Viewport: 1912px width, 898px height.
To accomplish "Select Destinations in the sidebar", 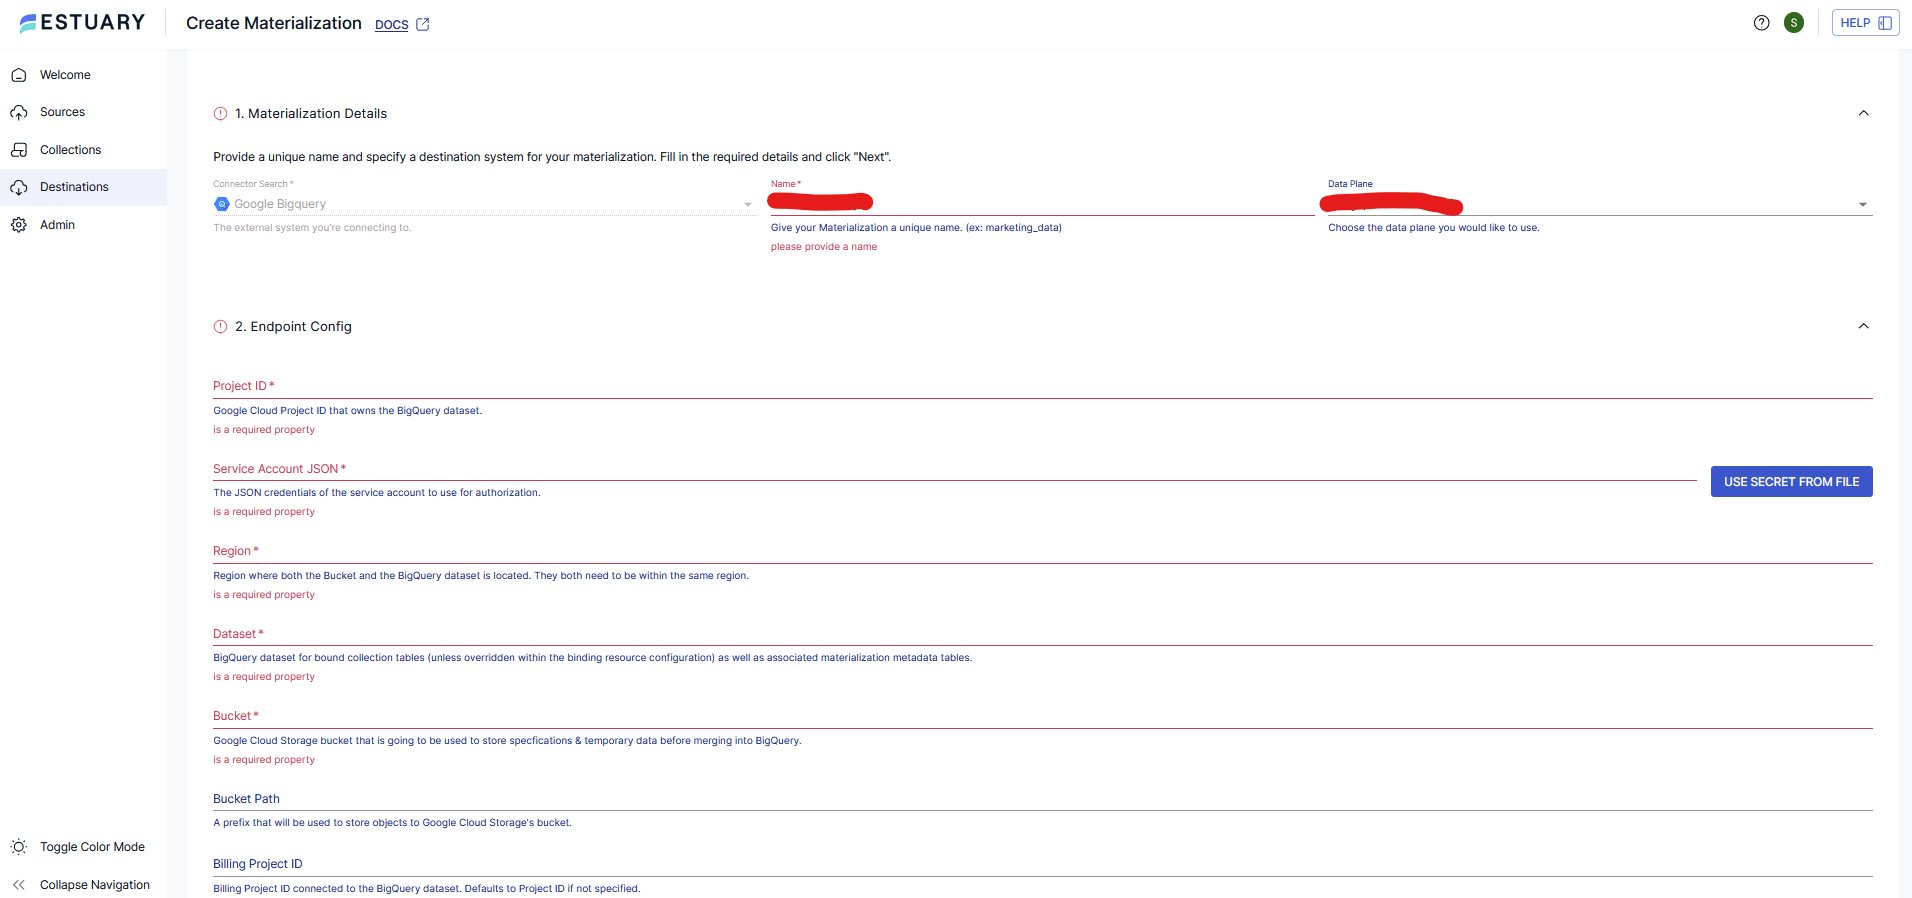I will [x=83, y=187].
